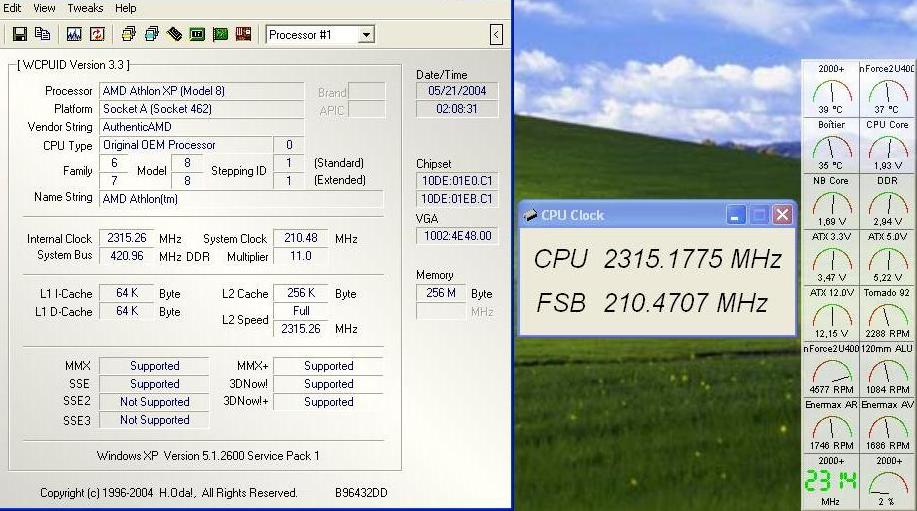The image size is (917, 511).
Task: Click the Vendor String field AuthenticAMD
Action: 202,127
